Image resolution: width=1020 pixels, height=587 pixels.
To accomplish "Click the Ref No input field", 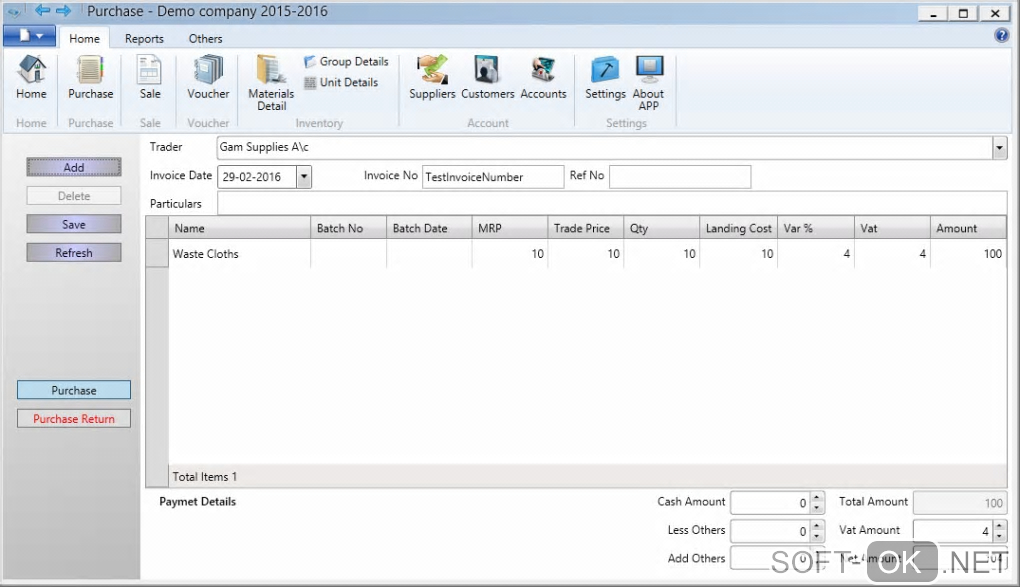I will pyautogui.click(x=680, y=176).
